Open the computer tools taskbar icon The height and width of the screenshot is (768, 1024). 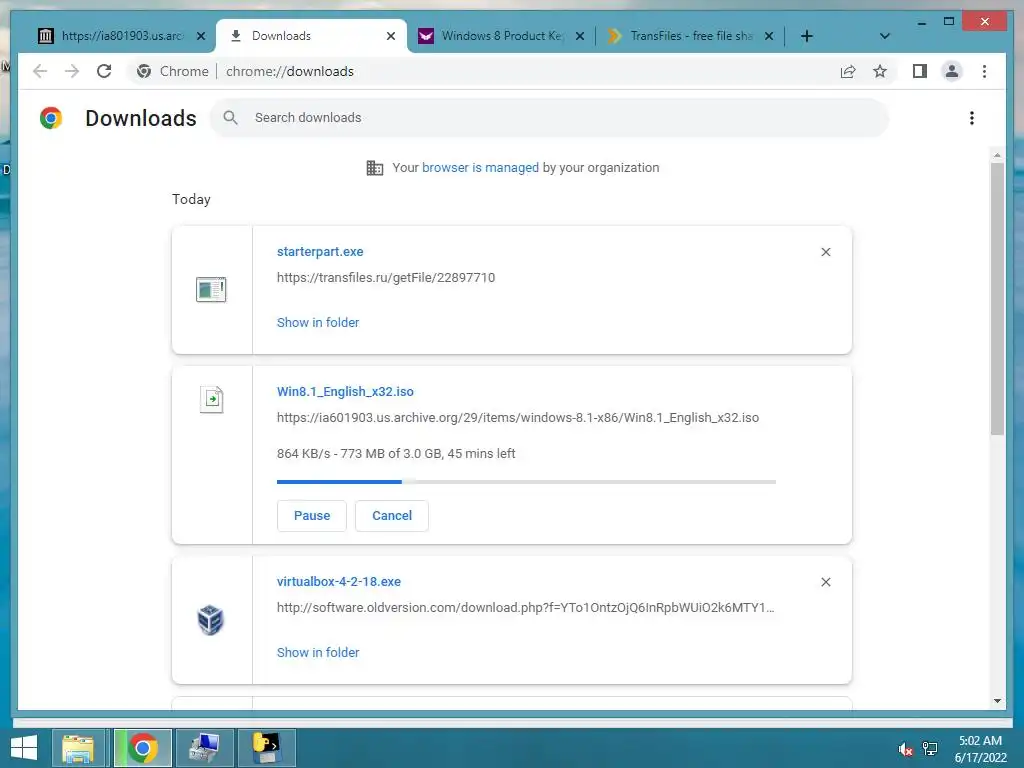(204, 748)
